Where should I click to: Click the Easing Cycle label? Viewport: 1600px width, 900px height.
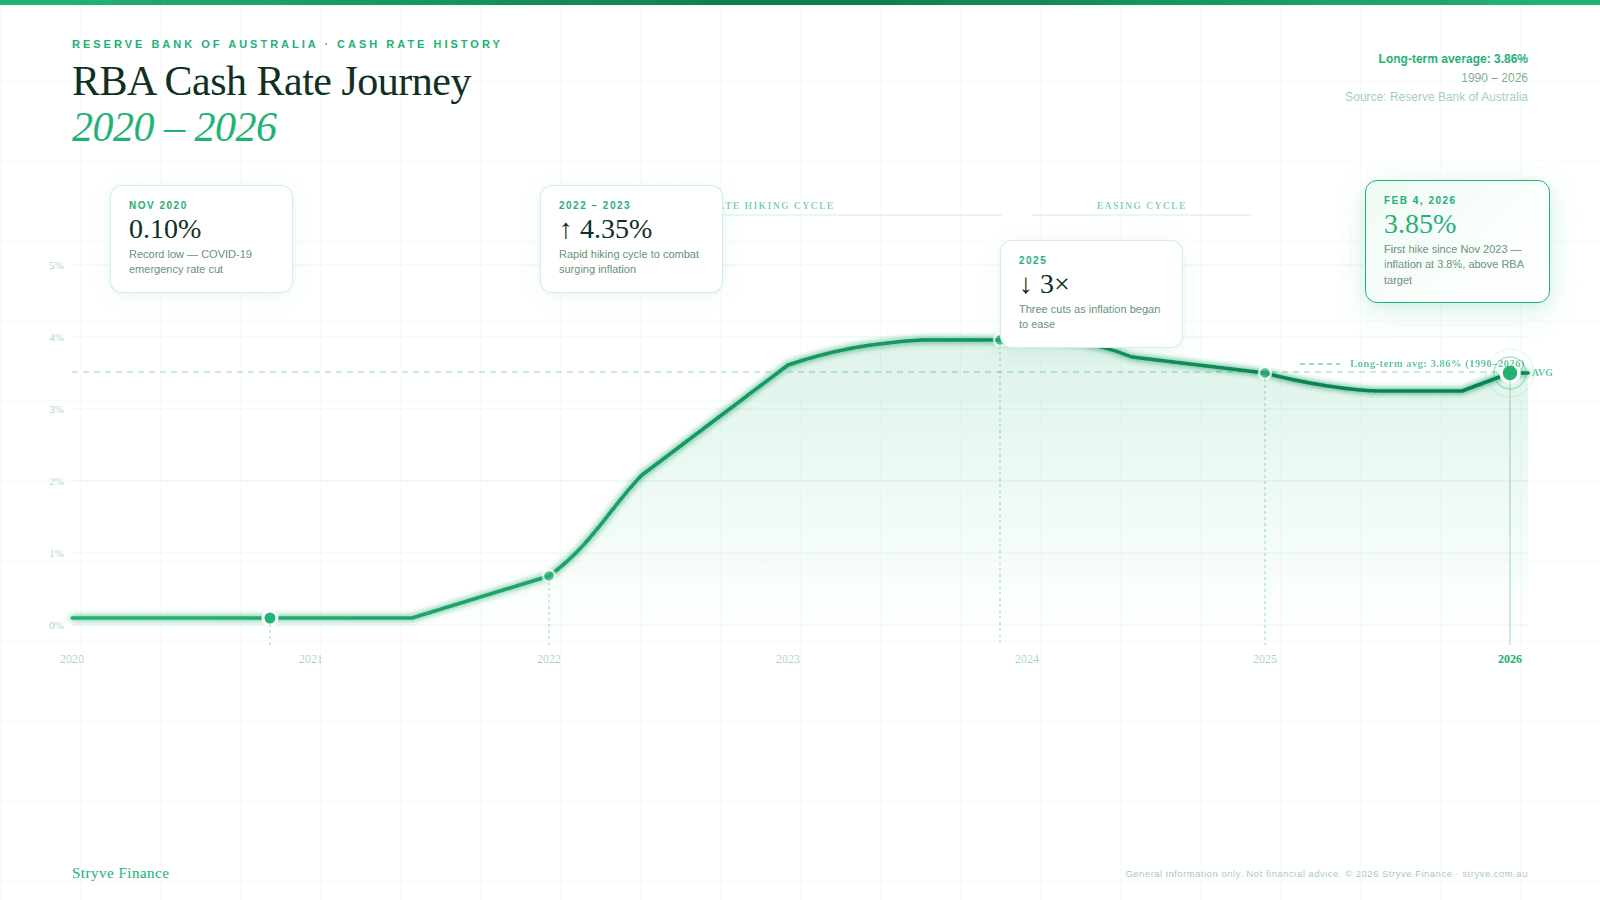[x=1141, y=206]
